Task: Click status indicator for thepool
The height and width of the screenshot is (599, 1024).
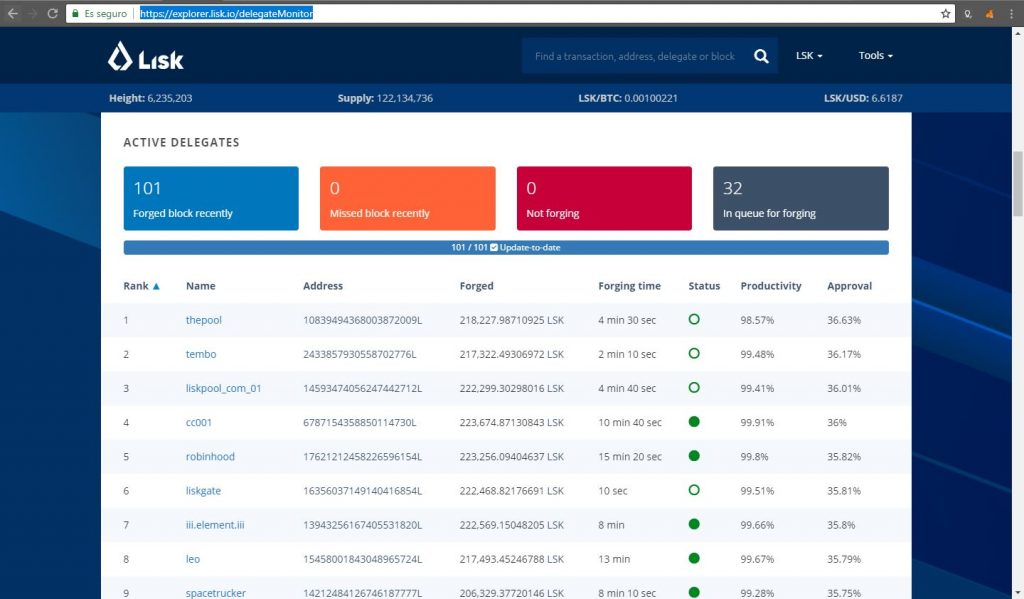Action: (694, 319)
